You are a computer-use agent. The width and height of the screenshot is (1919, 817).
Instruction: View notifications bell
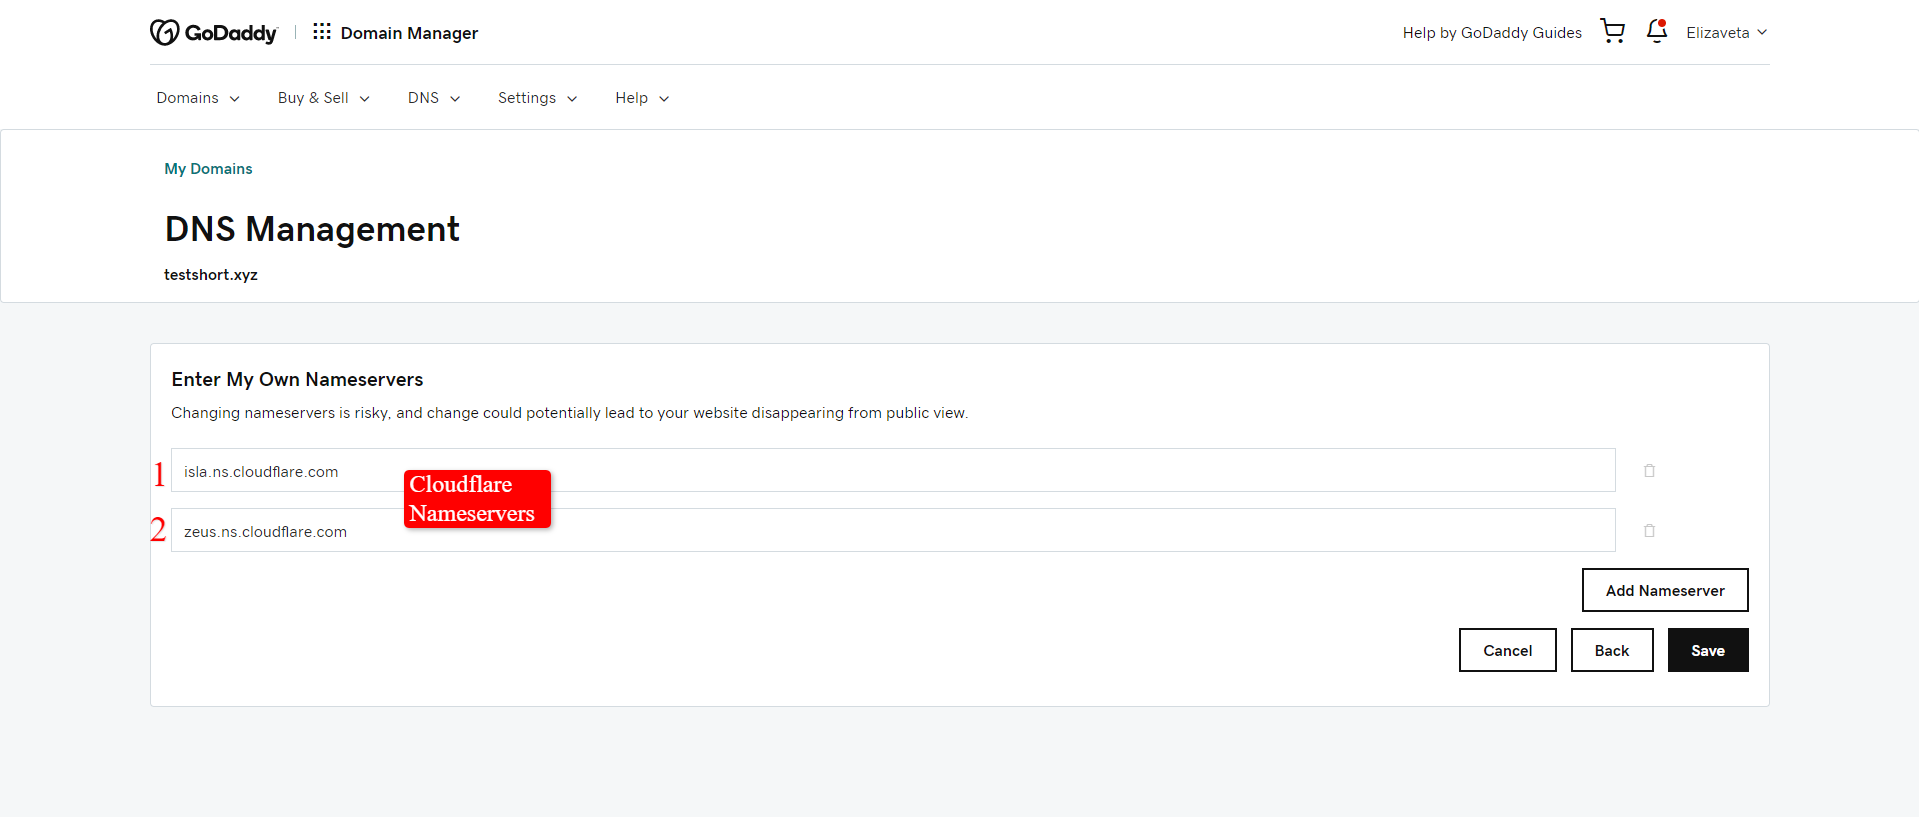tap(1657, 31)
